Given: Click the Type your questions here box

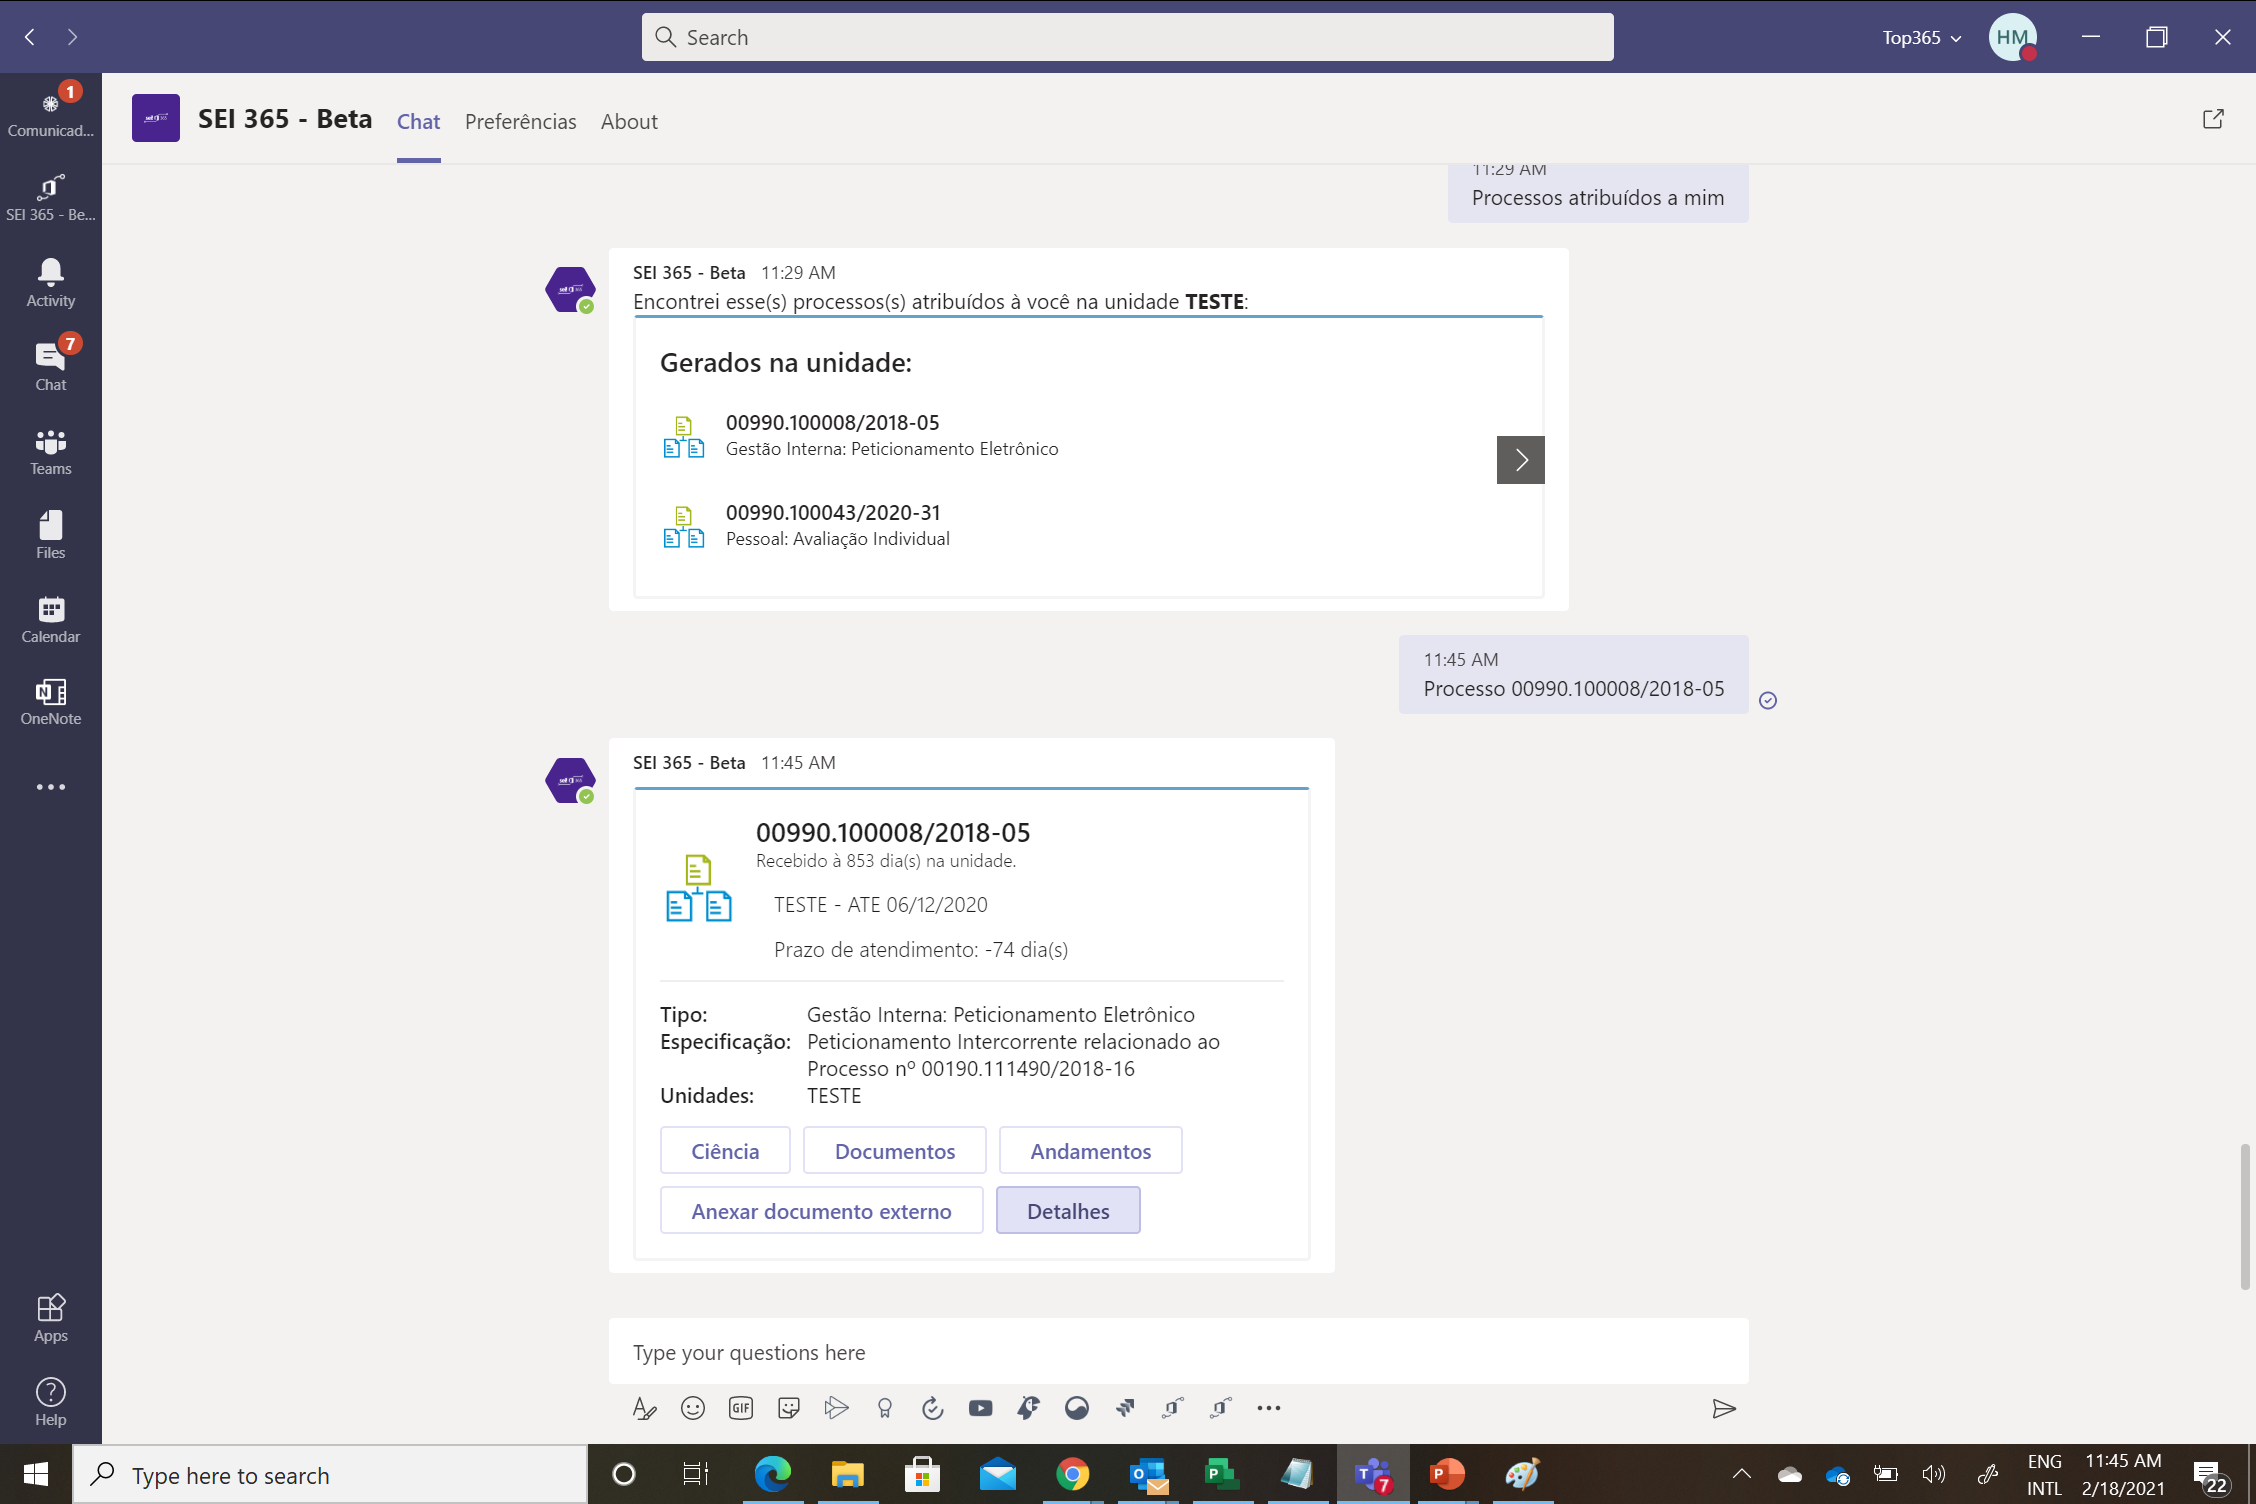Looking at the screenshot, I should coord(1177,1352).
